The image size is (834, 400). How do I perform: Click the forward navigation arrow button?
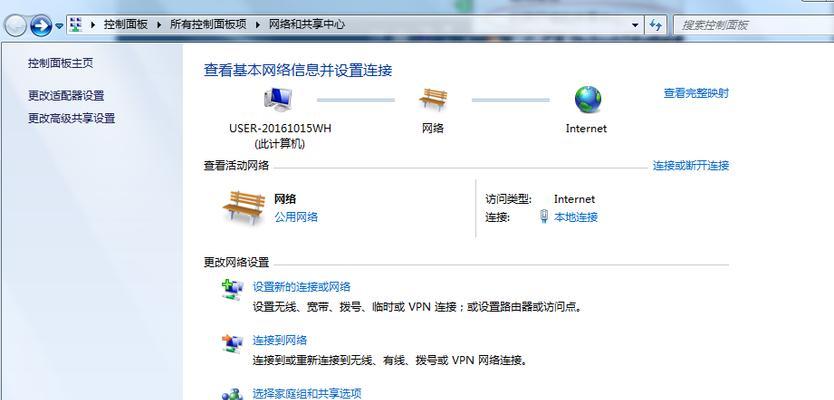(41, 25)
